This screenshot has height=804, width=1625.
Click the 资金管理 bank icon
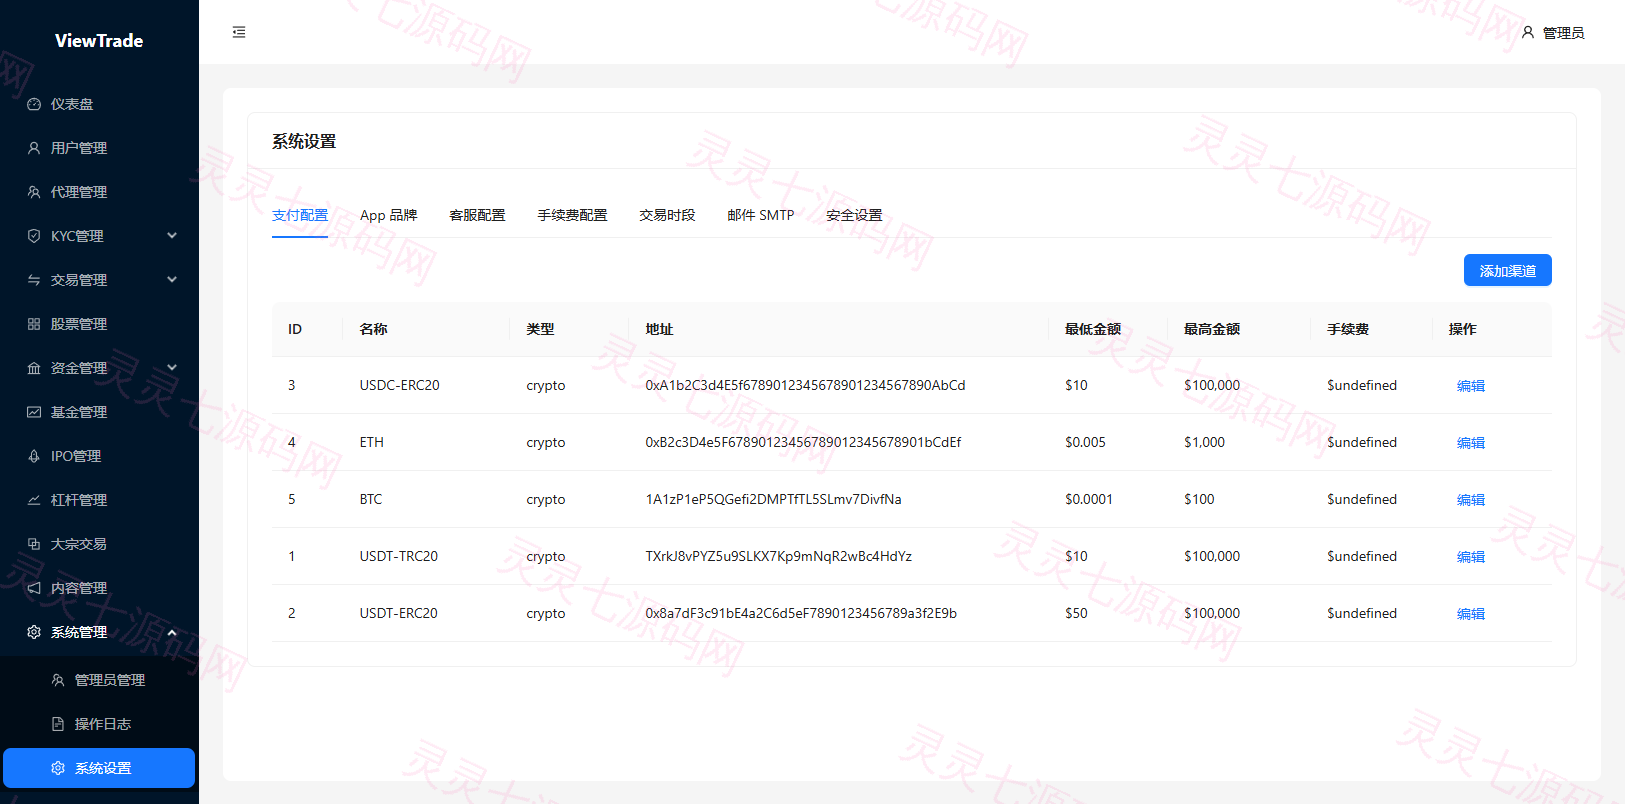(x=34, y=368)
